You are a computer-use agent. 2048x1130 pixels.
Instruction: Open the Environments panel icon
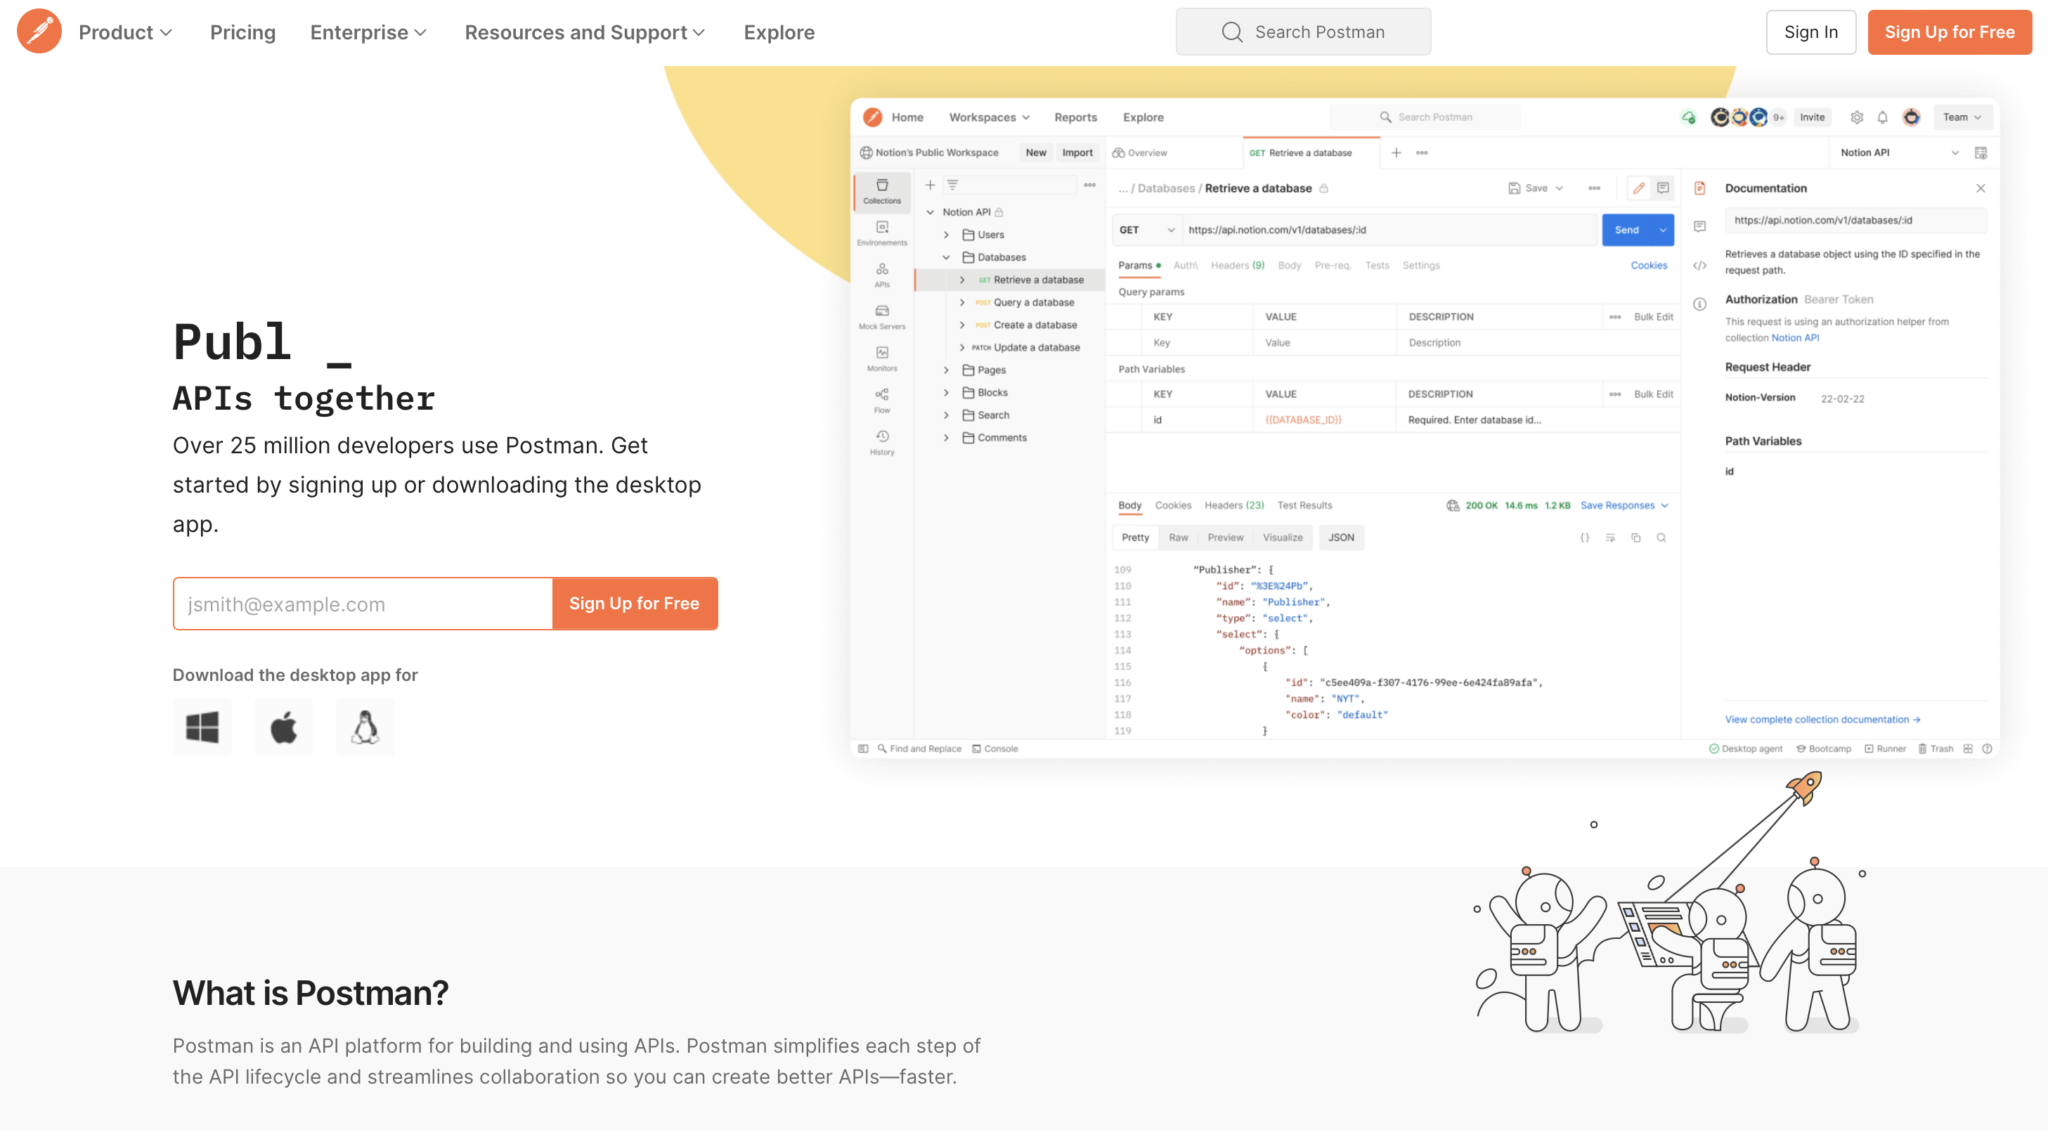pyautogui.click(x=881, y=230)
